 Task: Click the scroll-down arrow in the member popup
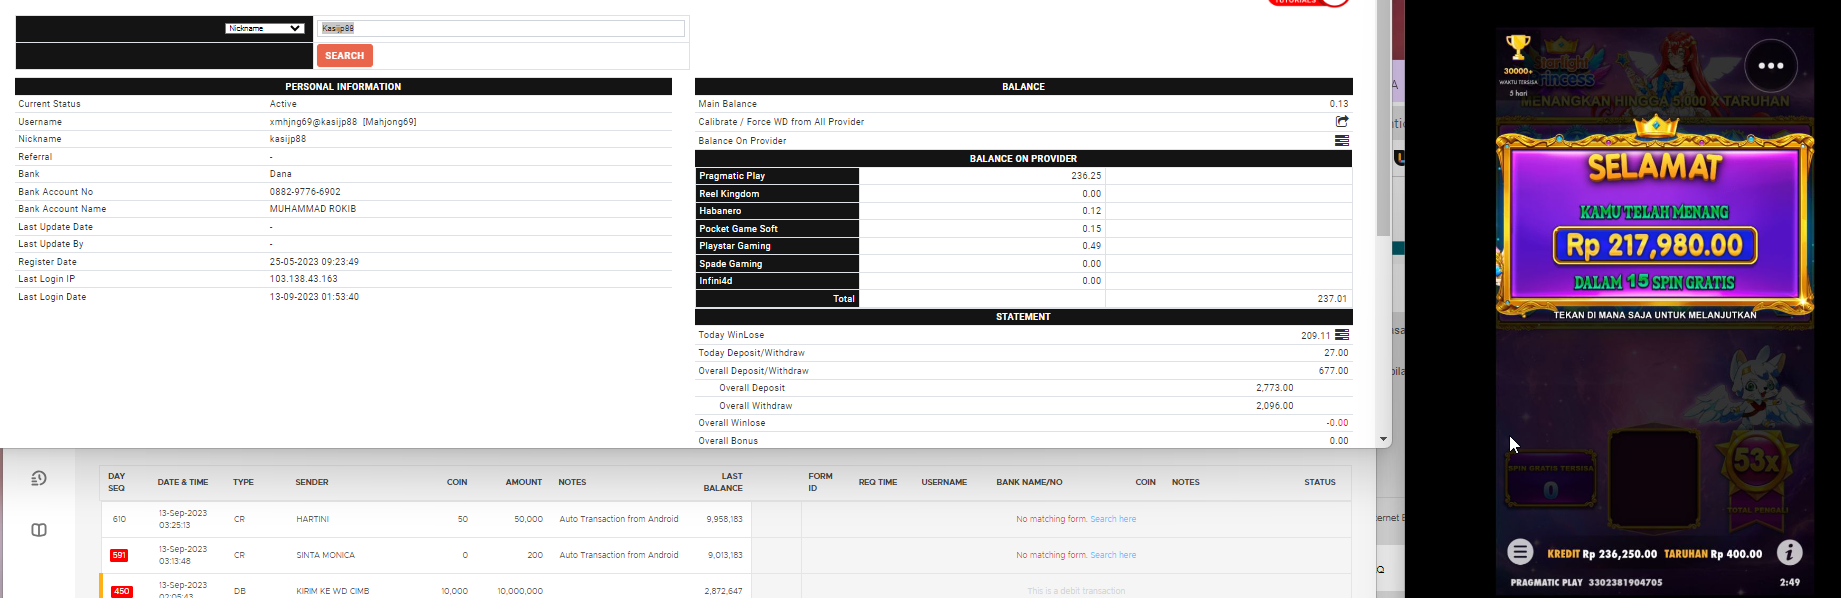(x=1384, y=439)
